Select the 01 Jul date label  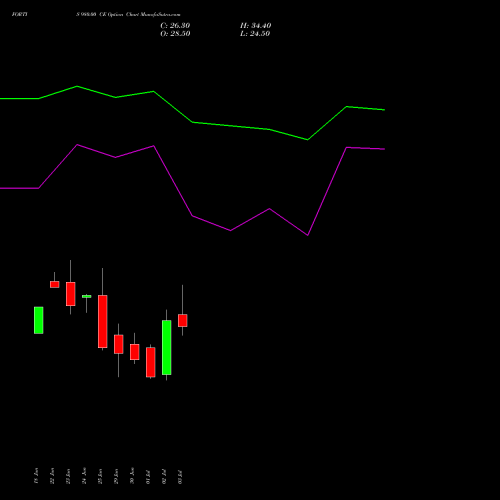pos(148,477)
